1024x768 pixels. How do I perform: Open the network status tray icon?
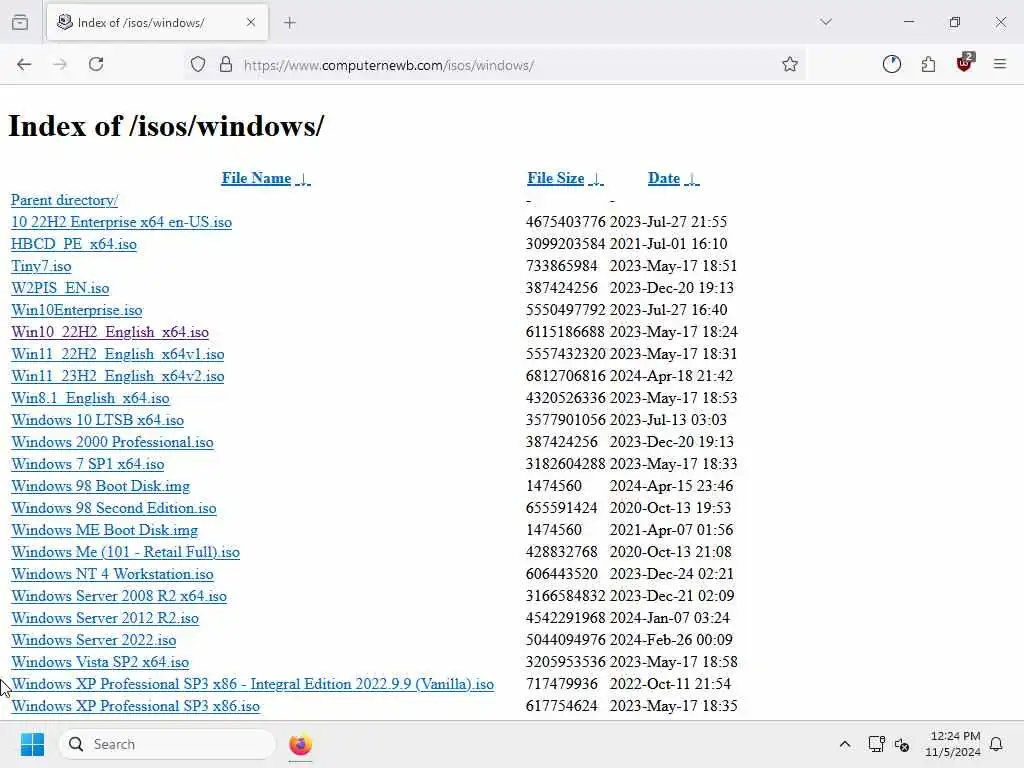(x=876, y=744)
